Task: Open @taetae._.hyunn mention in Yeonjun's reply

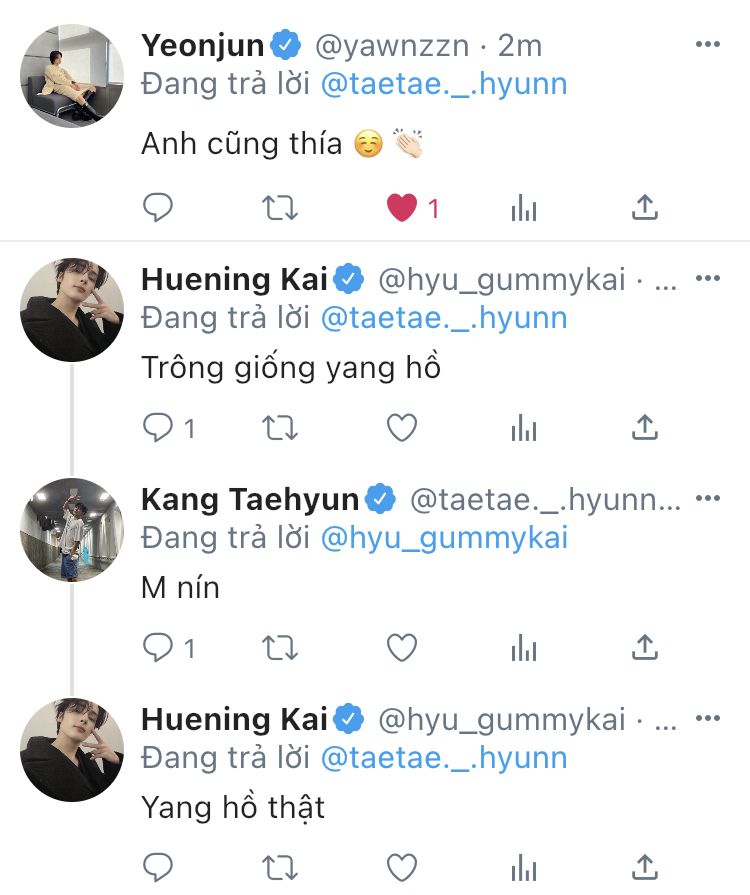Action: 444,85
